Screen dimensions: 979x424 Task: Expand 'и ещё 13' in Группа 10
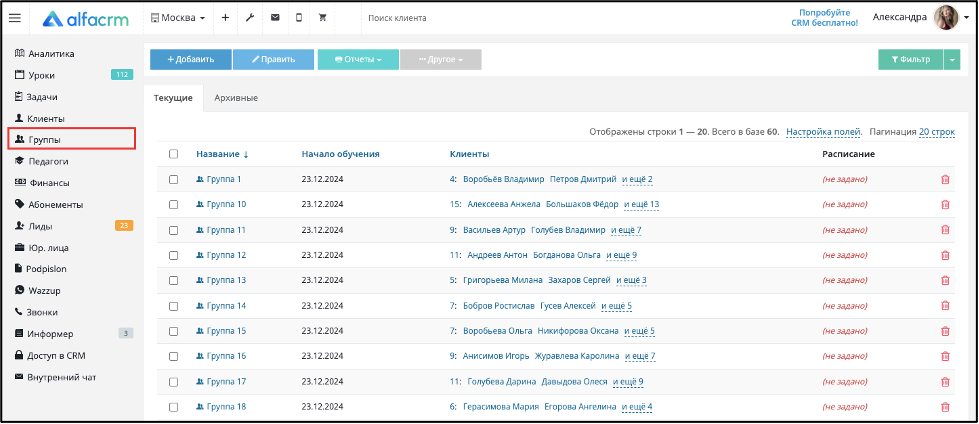click(x=641, y=205)
